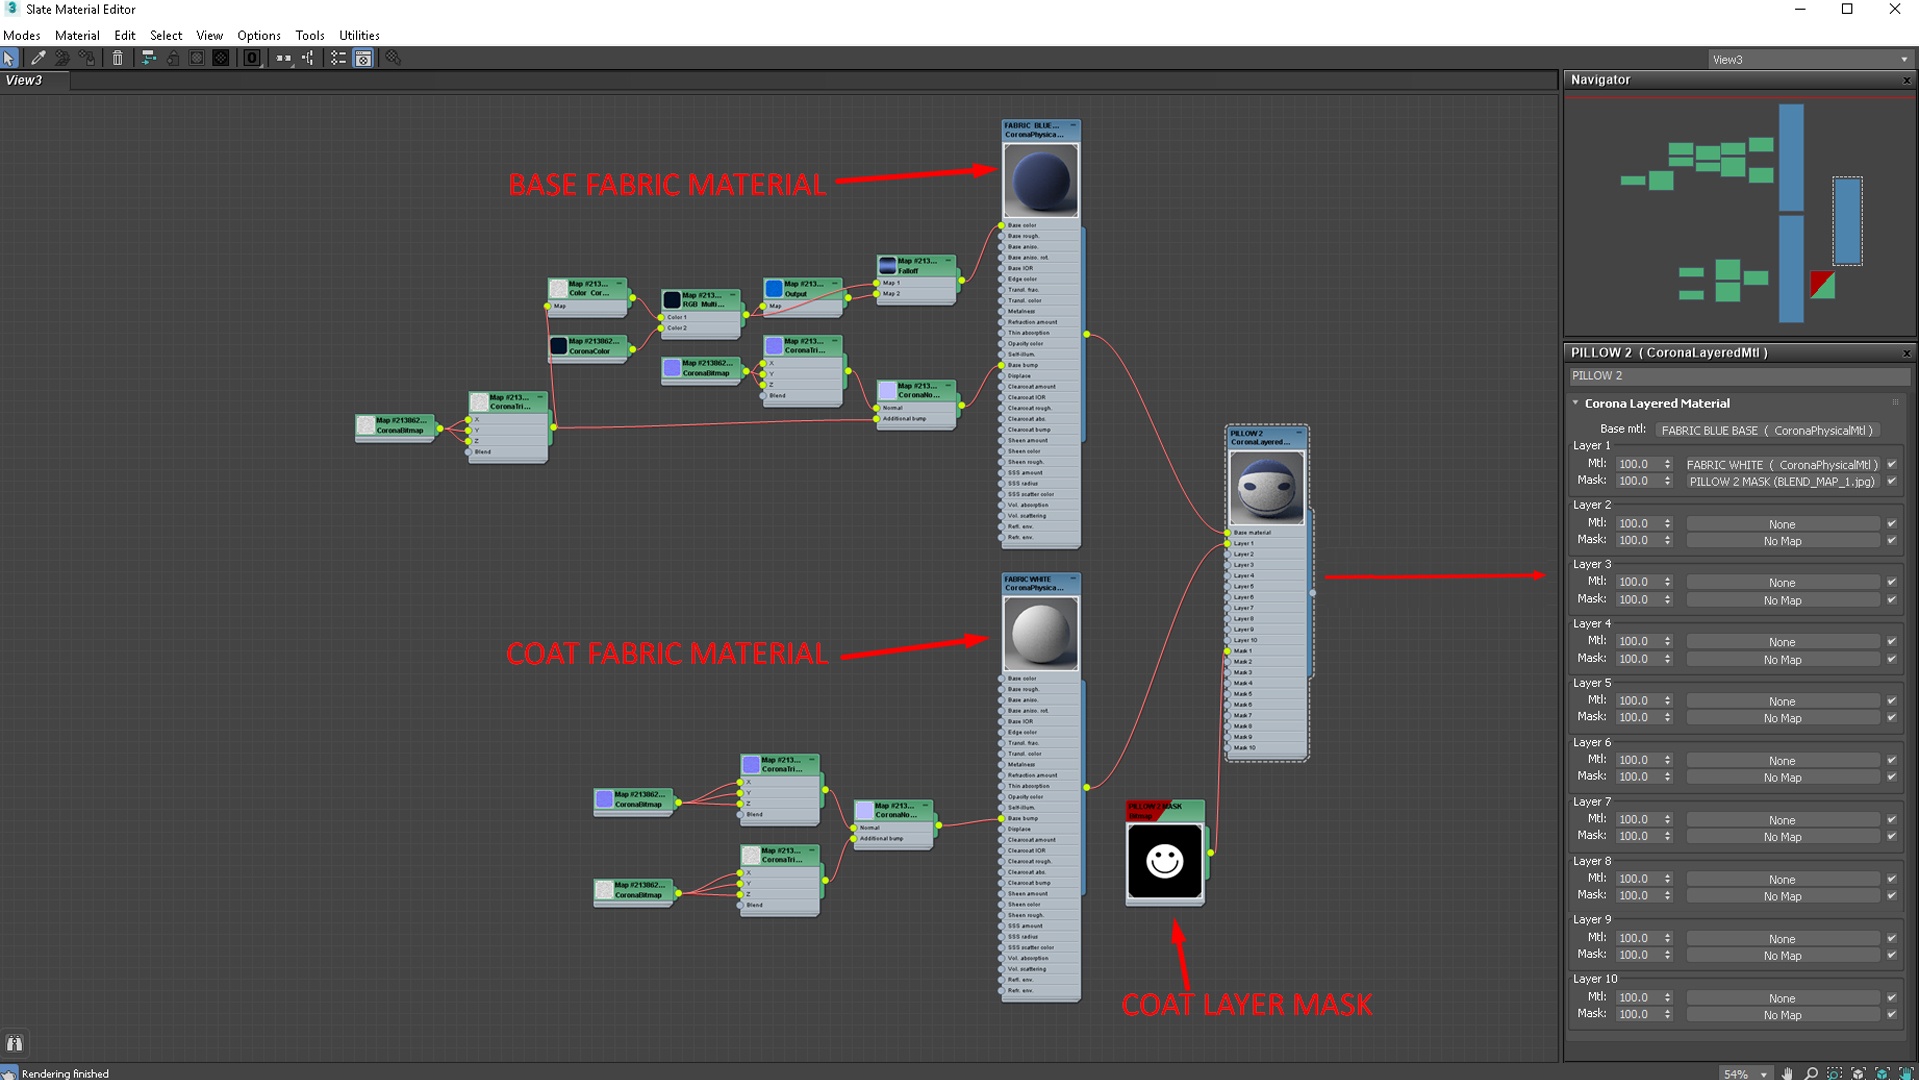Click Layer 3 Mtl amount value field
The width and height of the screenshot is (1920, 1080).
[x=1638, y=582]
